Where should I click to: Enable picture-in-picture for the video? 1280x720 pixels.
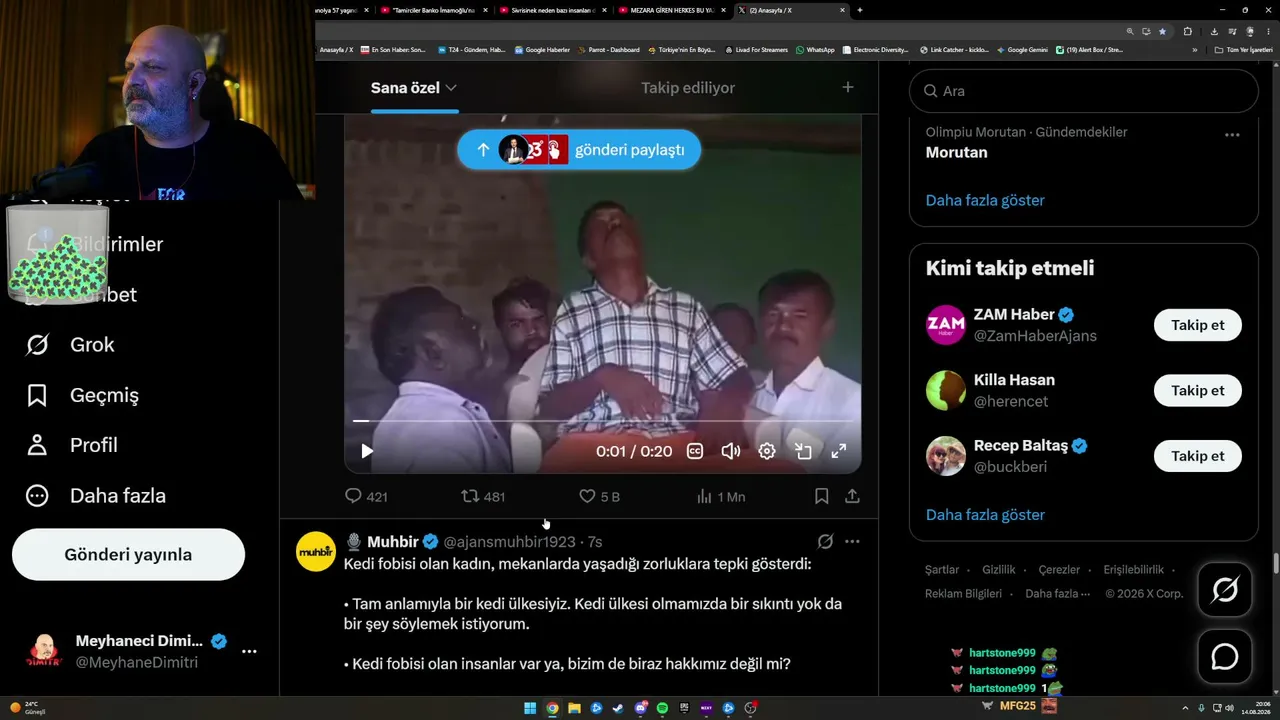[803, 451]
